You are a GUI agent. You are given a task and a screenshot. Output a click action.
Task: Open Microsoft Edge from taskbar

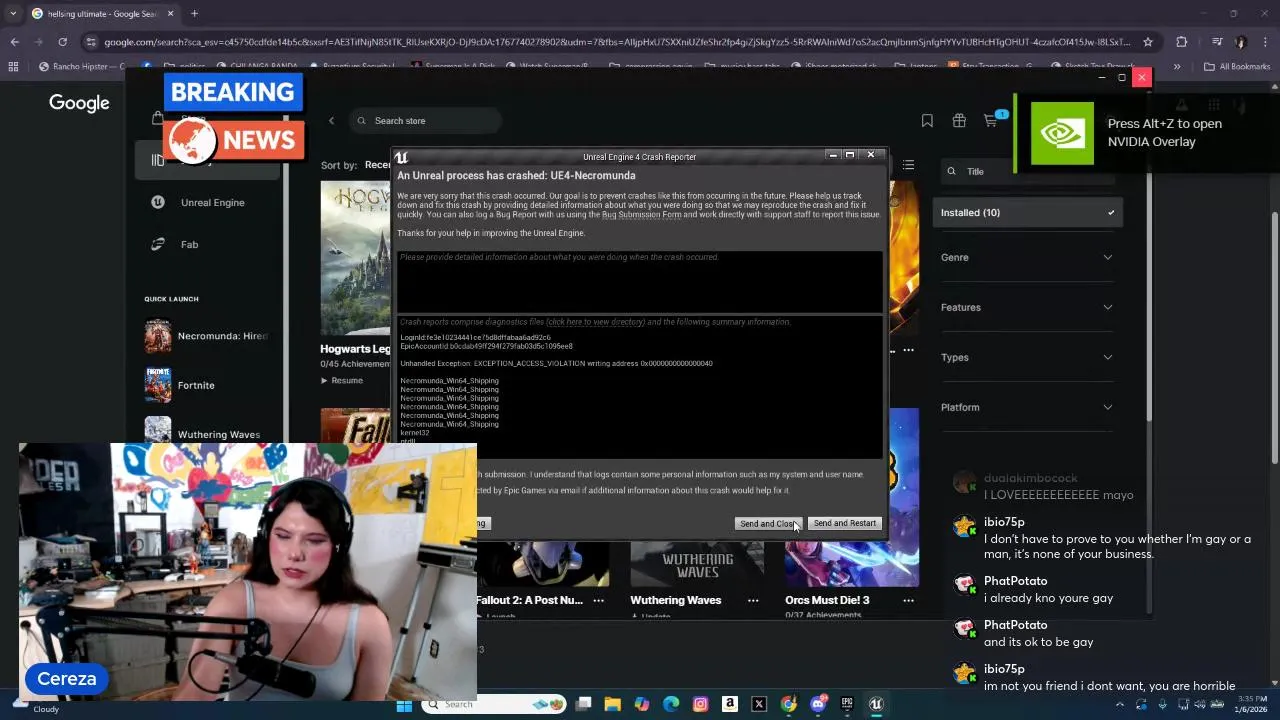pos(671,705)
